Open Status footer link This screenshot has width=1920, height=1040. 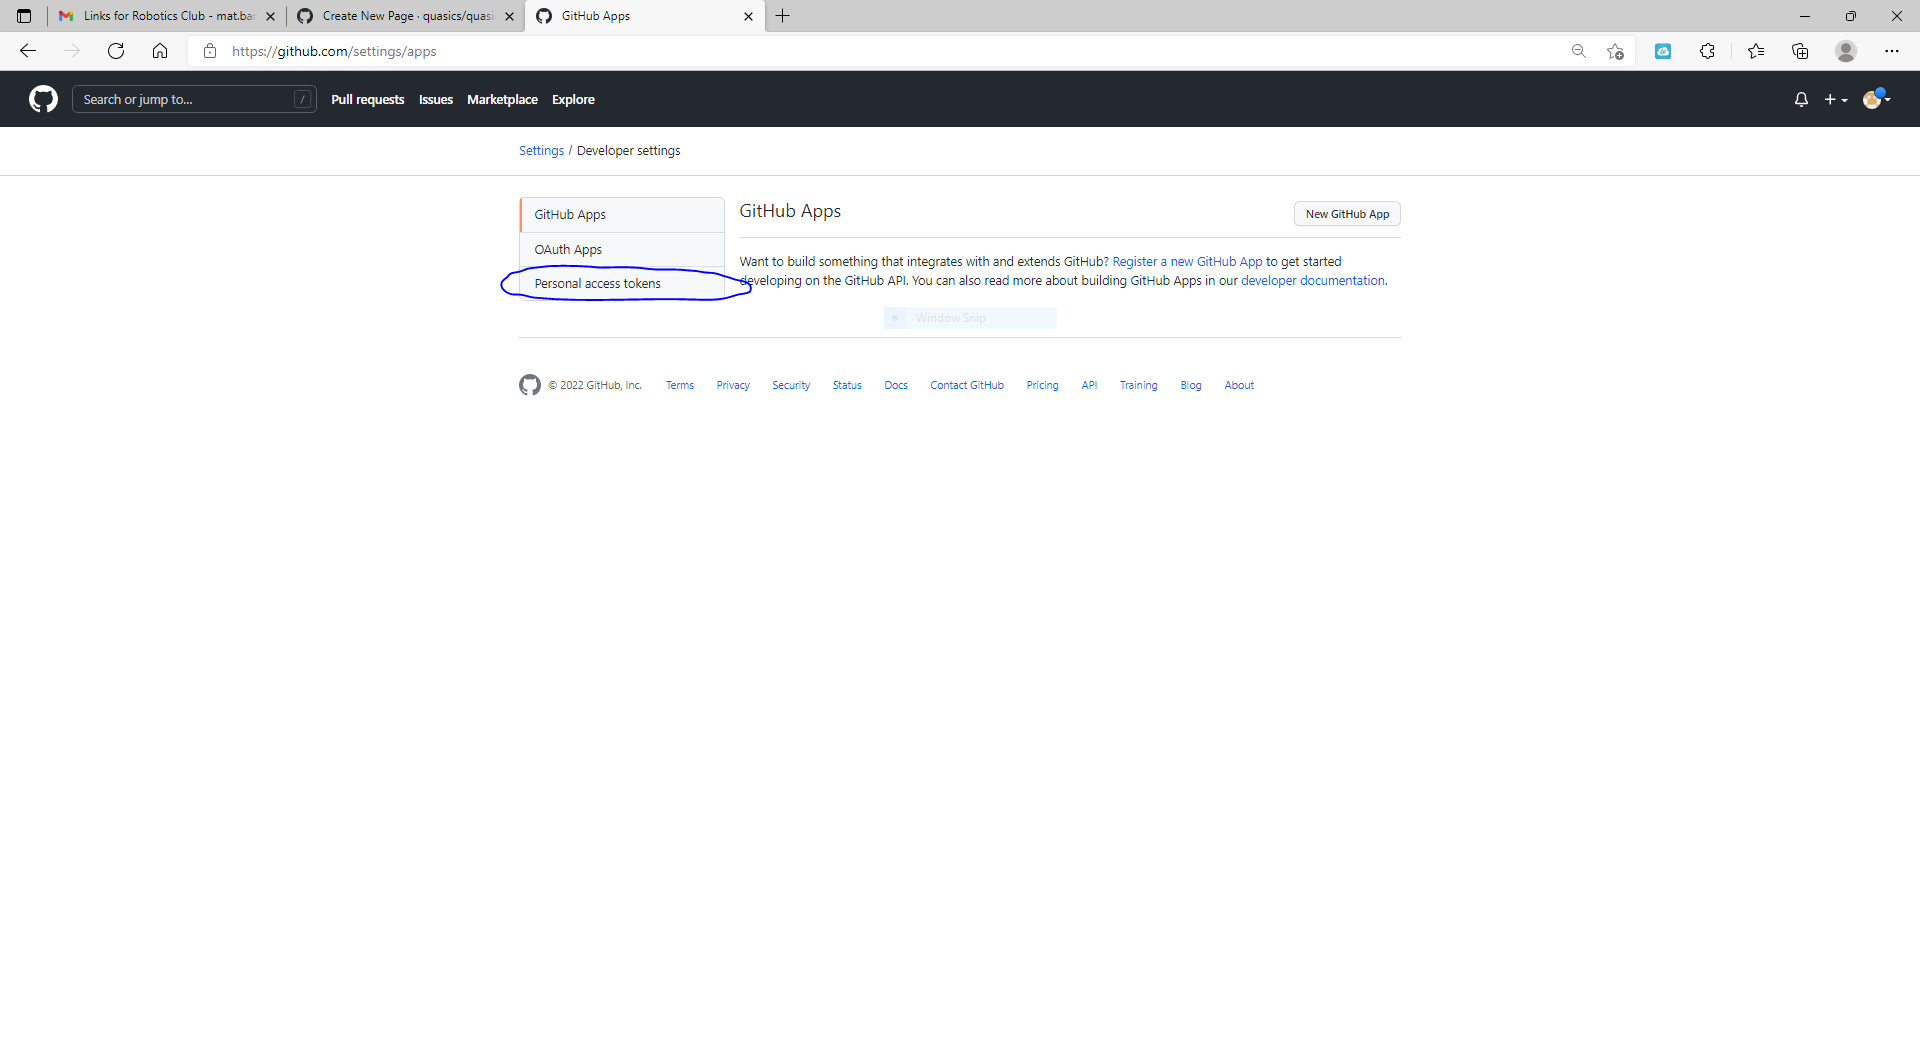click(847, 385)
